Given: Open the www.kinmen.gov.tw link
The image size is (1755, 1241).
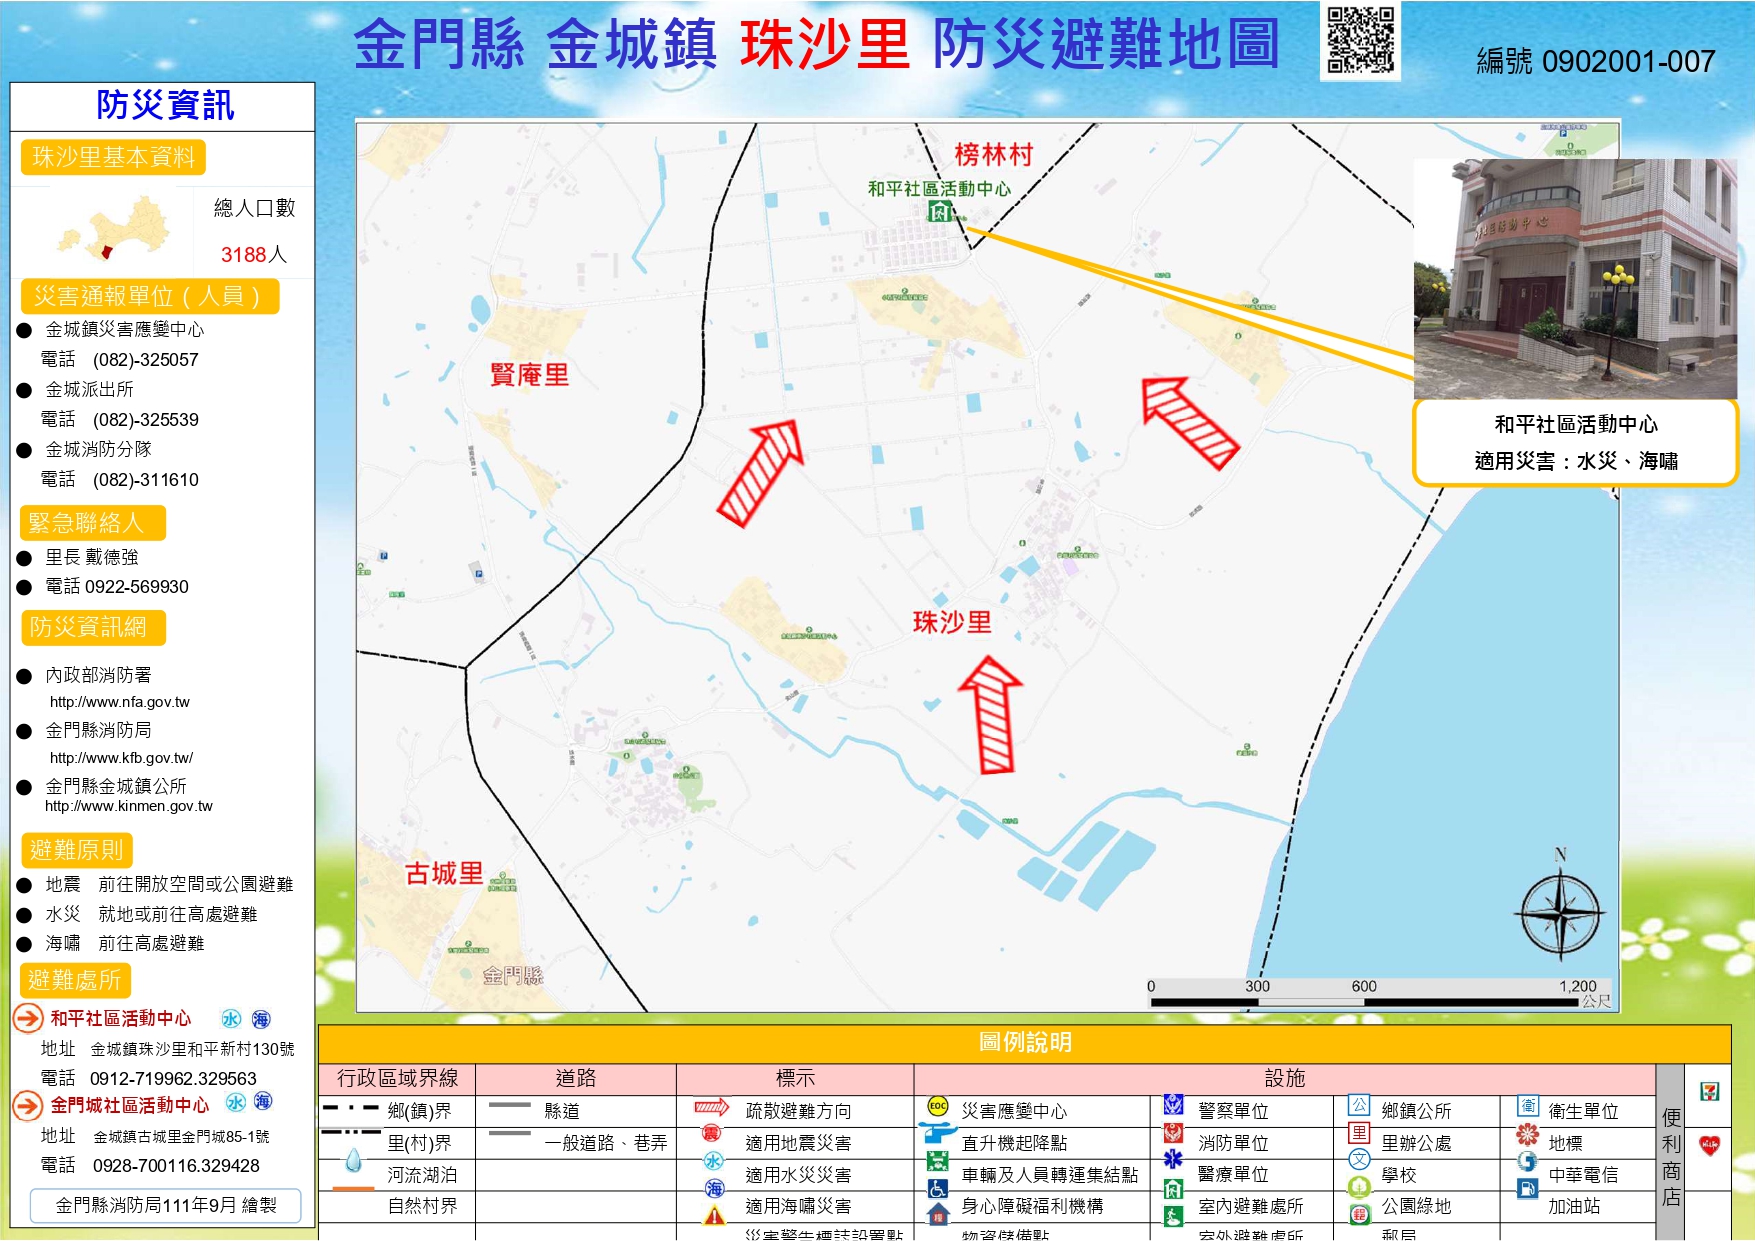Looking at the screenshot, I should pyautogui.click(x=129, y=806).
